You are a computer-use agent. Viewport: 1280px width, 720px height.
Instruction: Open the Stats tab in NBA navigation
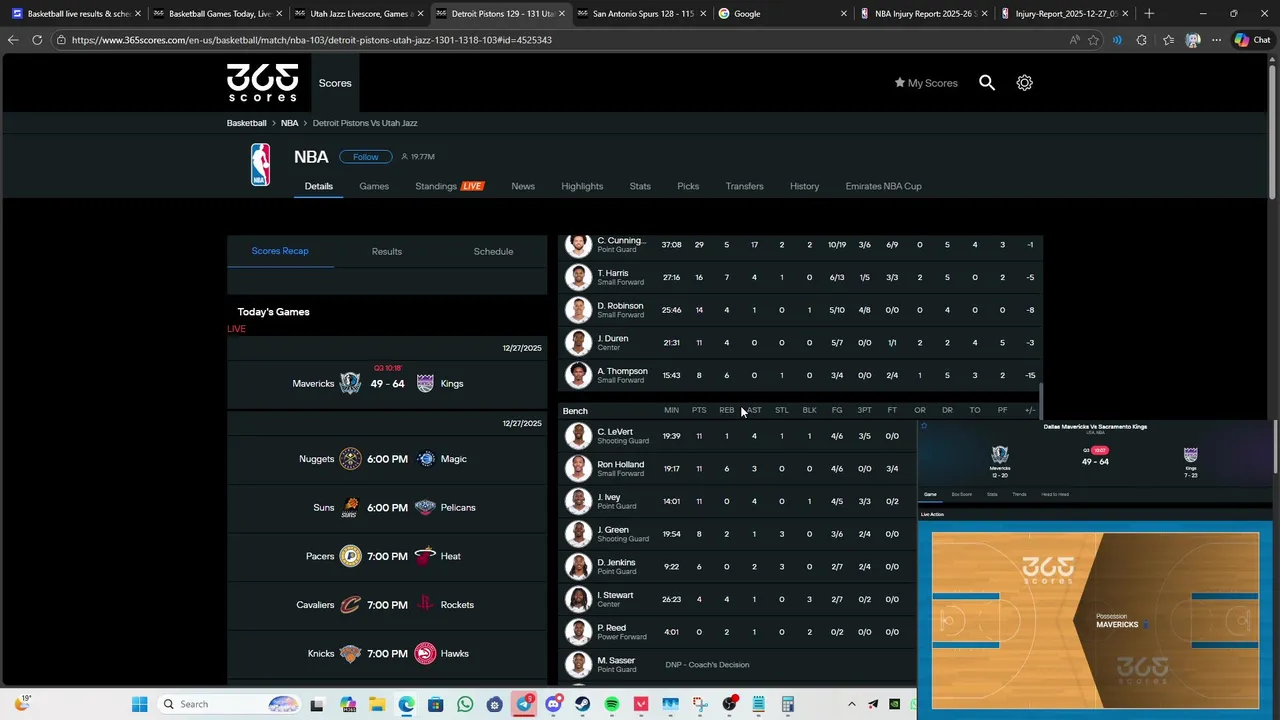[x=640, y=186]
